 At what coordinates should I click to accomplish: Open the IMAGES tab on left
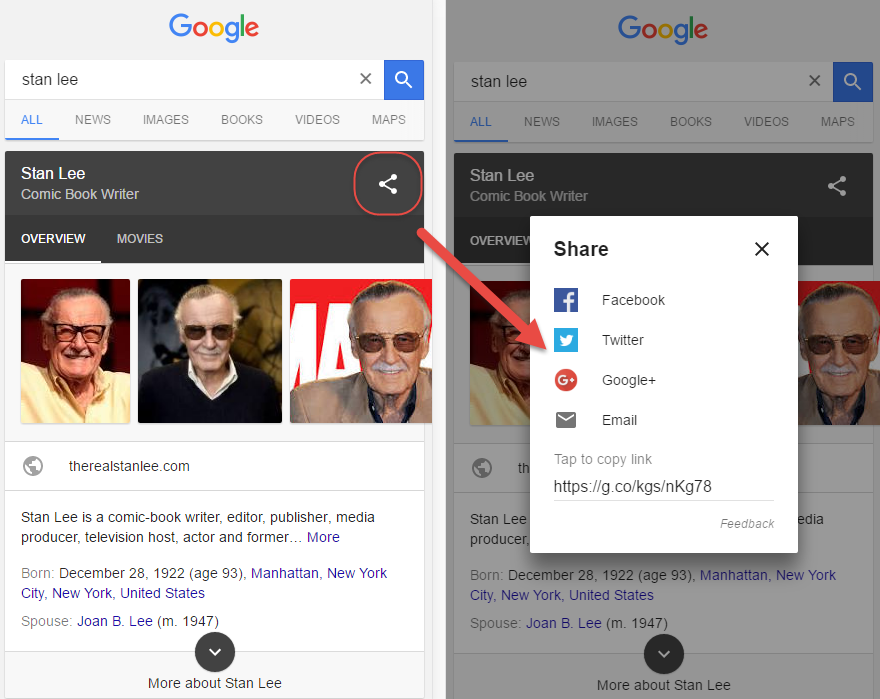pyautogui.click(x=166, y=120)
